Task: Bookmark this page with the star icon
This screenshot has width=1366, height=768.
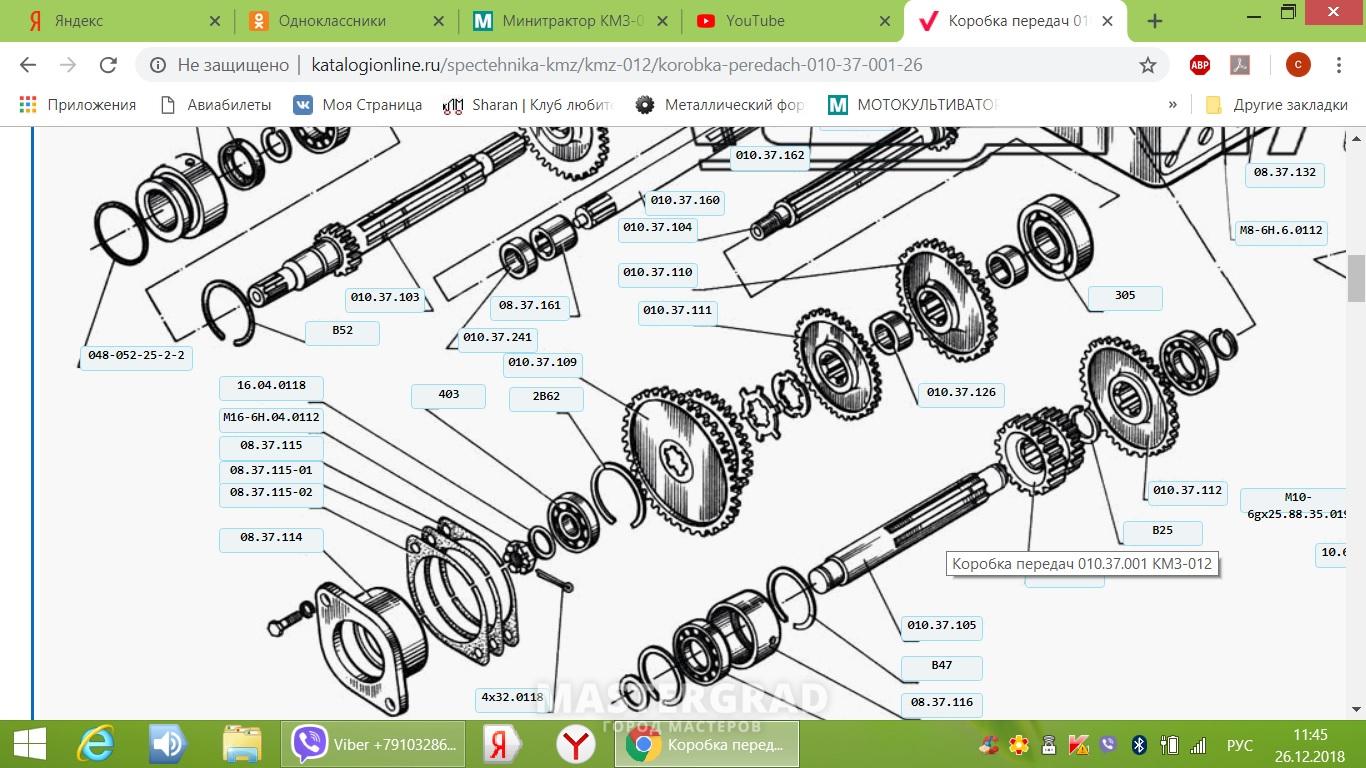Action: pyautogui.click(x=1148, y=65)
